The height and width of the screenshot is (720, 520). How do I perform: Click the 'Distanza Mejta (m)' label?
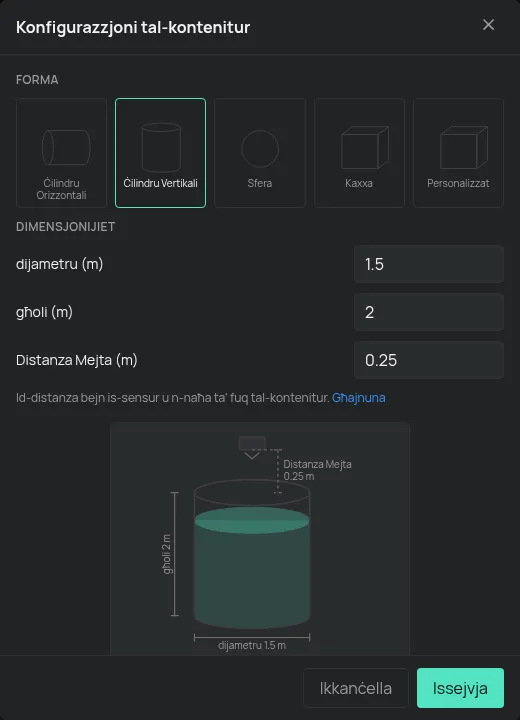pyautogui.click(x=77, y=360)
